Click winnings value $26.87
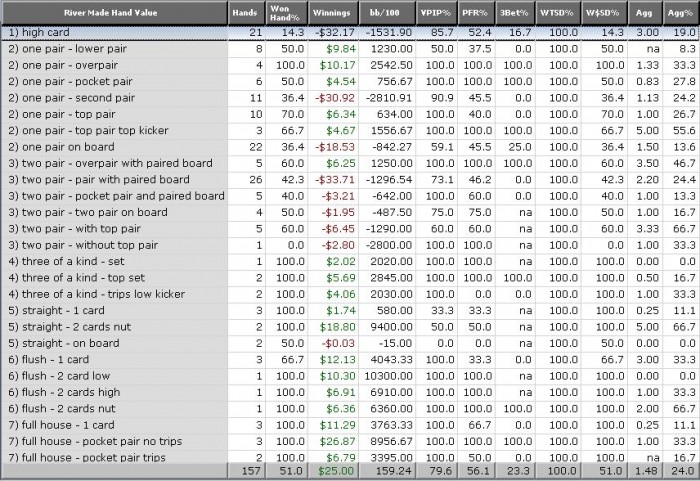Image resolution: width=700 pixels, height=481 pixels. [338, 441]
